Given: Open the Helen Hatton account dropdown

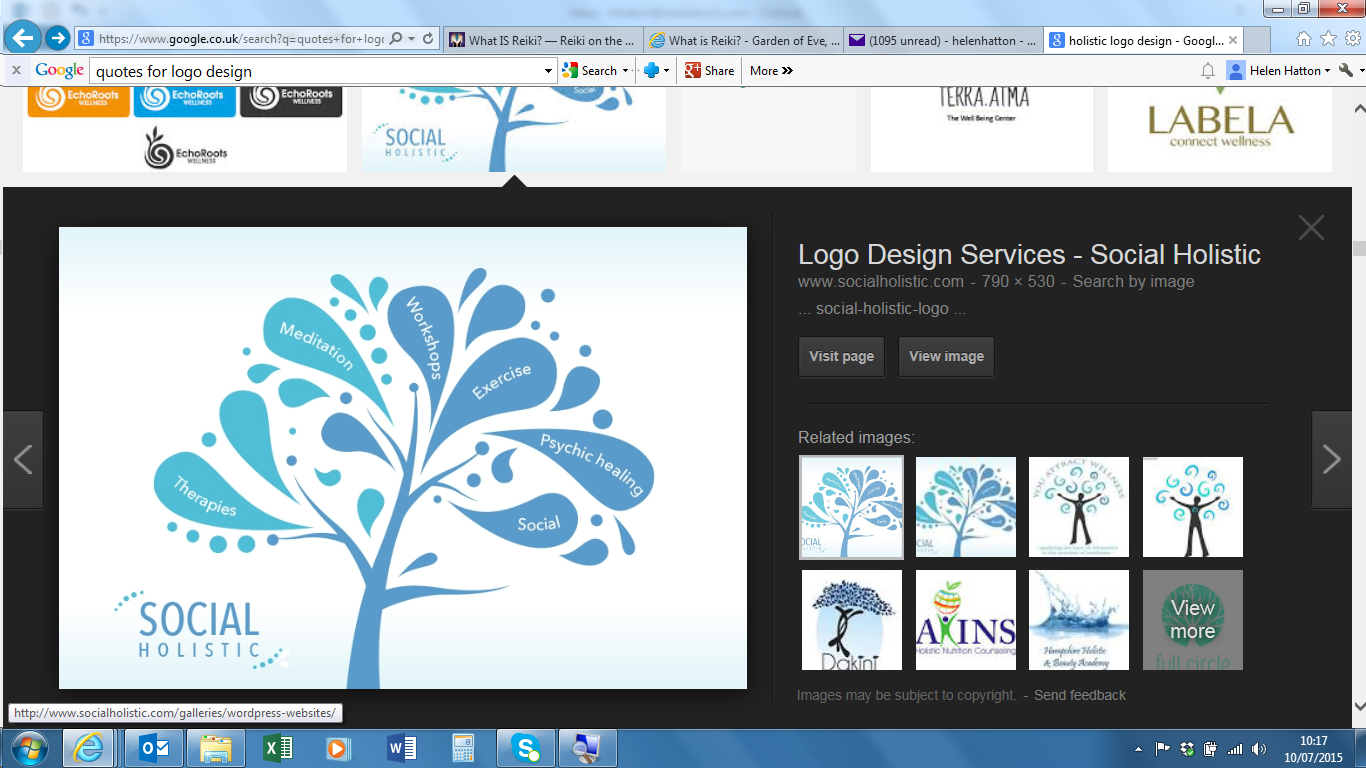Looking at the screenshot, I should (x=1279, y=70).
